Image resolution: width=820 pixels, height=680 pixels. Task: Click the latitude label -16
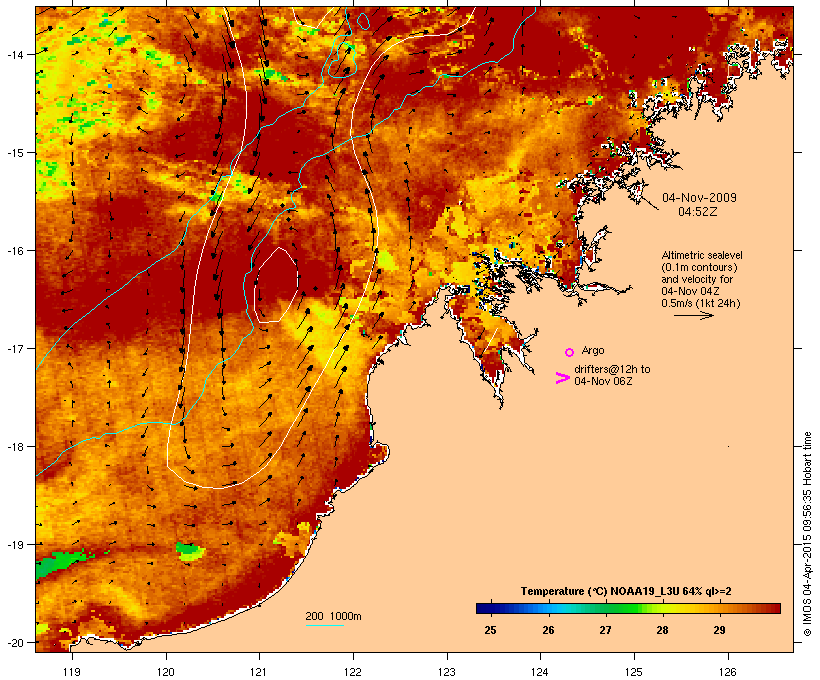tap(14, 251)
